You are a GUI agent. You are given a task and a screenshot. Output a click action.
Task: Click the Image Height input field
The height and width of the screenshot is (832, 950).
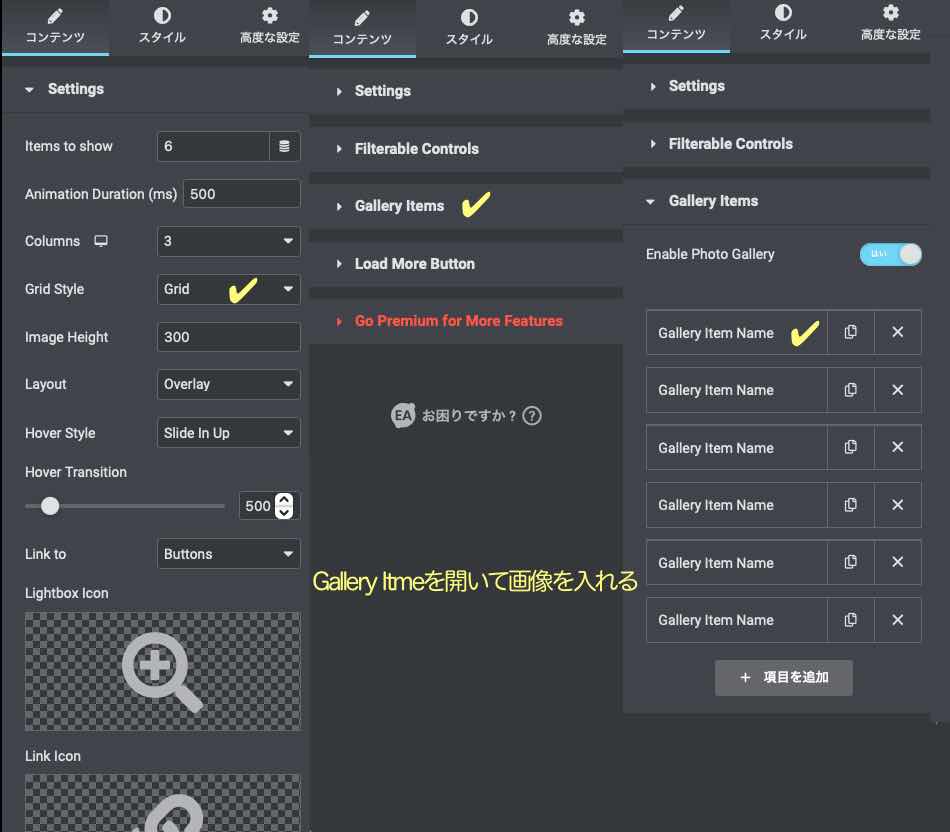229,337
